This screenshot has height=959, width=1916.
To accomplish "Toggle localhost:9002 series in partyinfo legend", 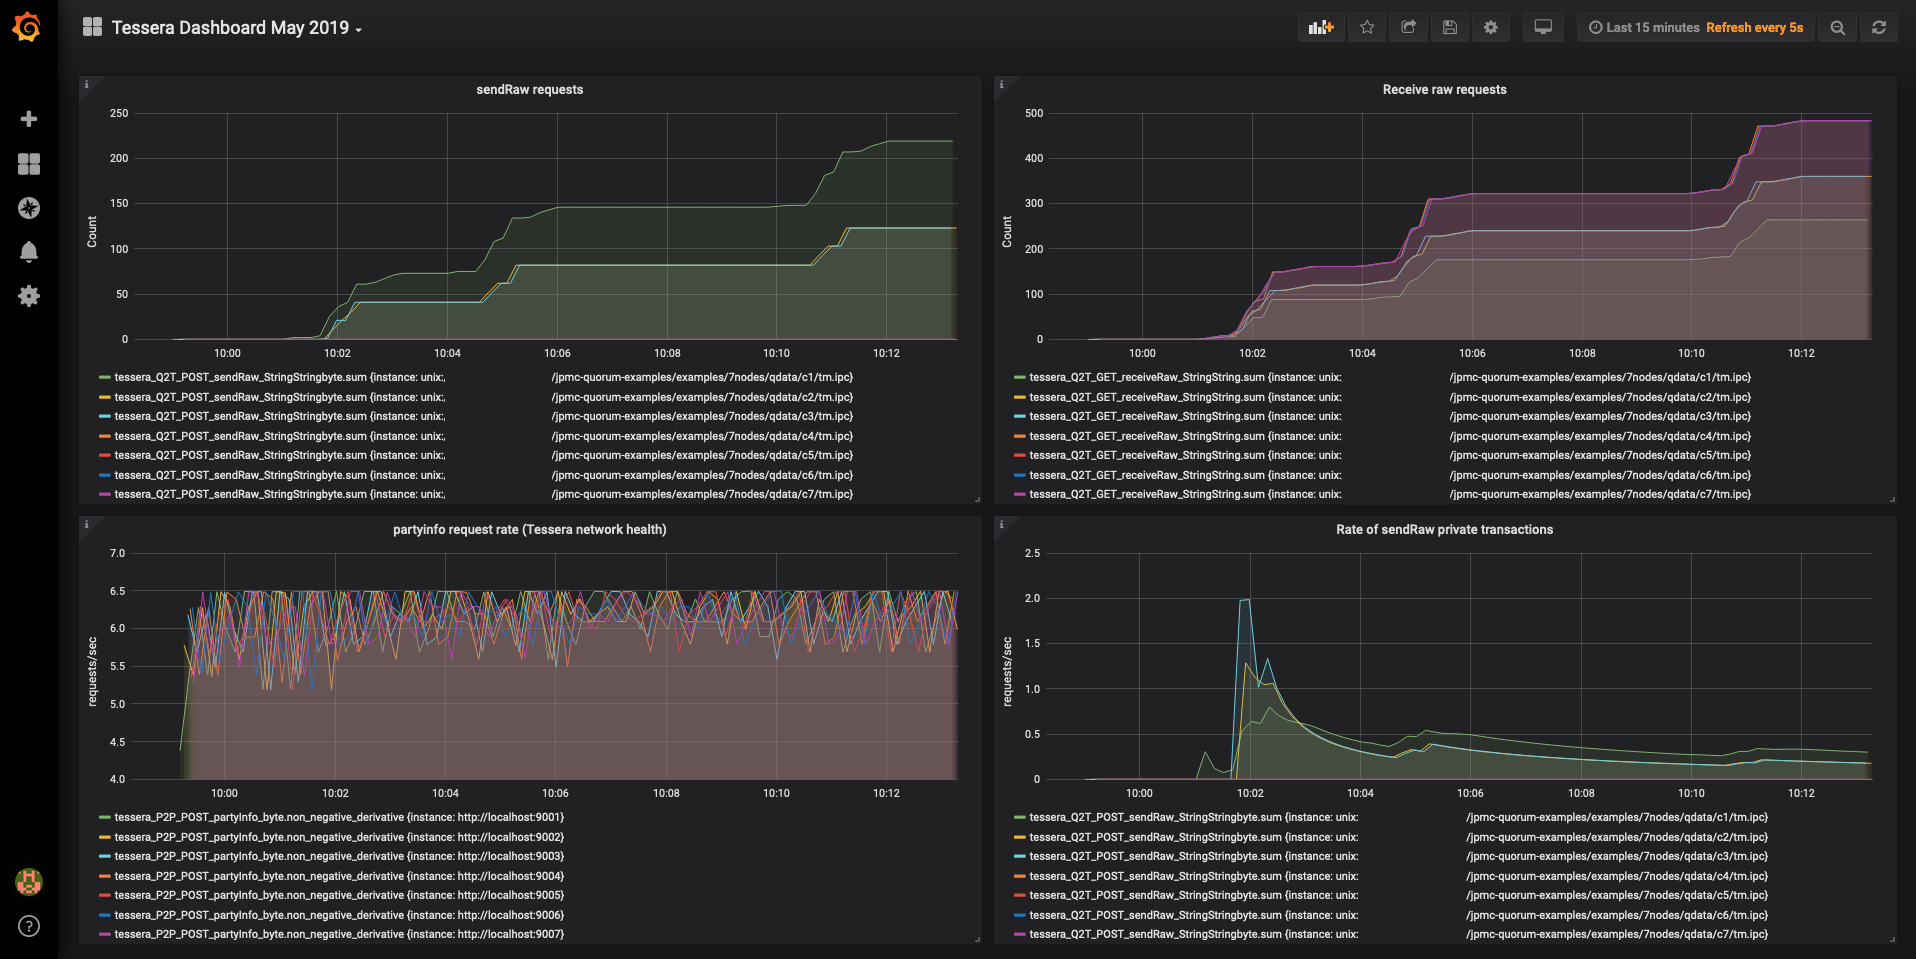I will 339,837.
